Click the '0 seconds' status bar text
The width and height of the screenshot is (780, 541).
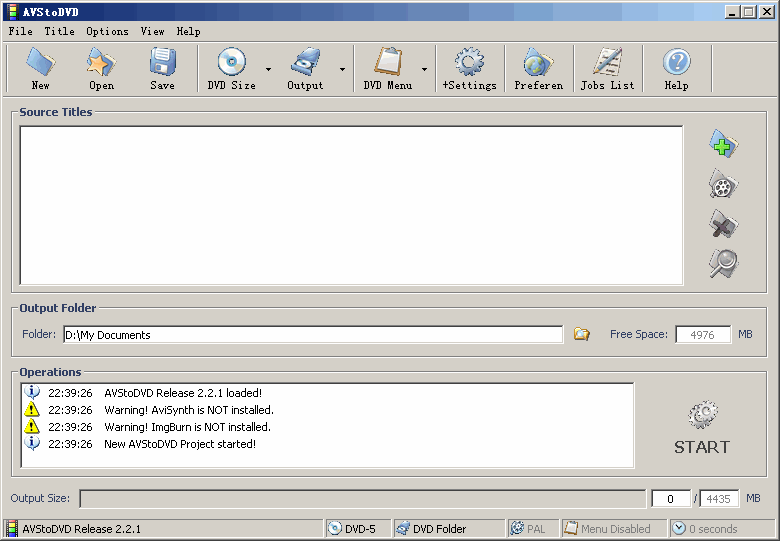click(x=713, y=529)
